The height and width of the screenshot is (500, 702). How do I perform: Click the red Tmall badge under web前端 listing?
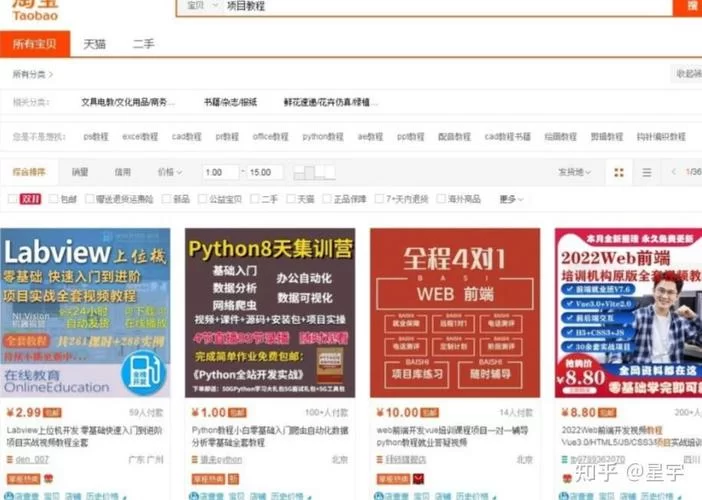418,479
